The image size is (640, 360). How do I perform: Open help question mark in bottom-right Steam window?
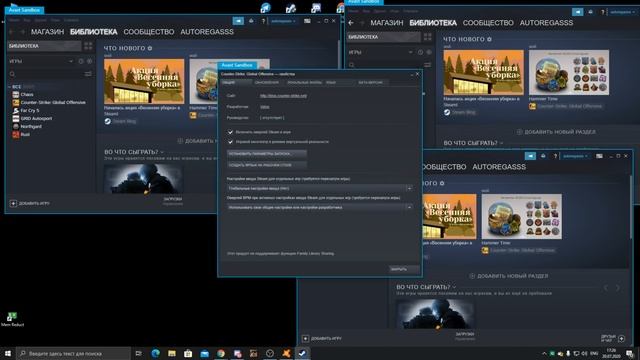(555, 156)
